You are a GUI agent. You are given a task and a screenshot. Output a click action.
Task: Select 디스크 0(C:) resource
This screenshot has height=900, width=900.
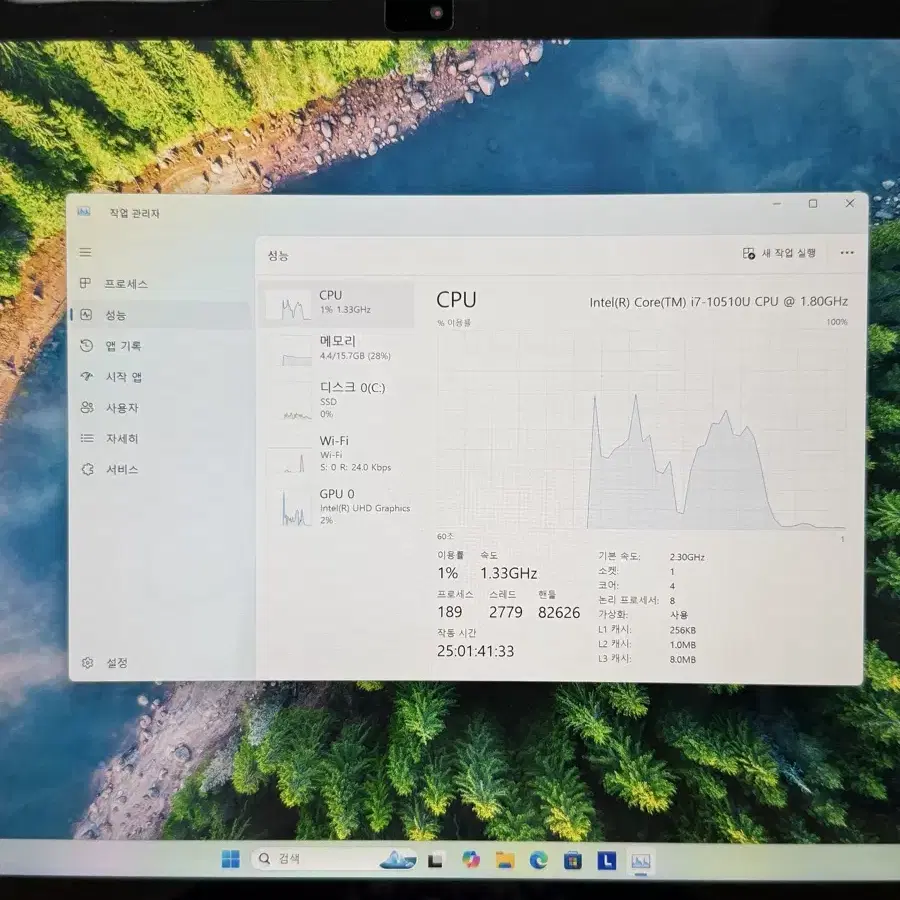tap(337, 400)
